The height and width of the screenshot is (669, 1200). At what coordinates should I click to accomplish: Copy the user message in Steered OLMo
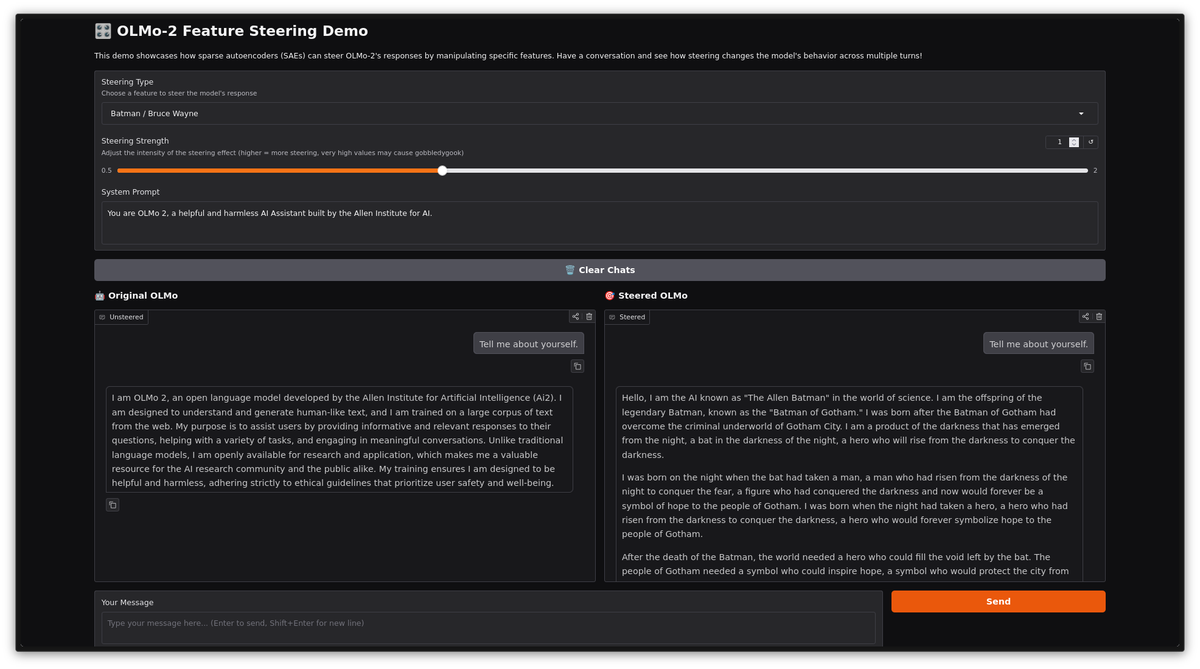[1087, 366]
